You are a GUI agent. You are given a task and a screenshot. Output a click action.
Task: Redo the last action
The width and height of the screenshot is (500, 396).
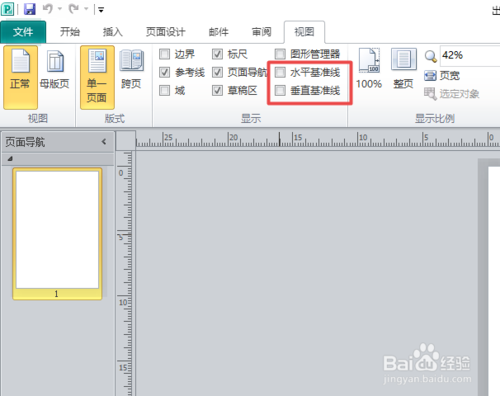coord(74,9)
